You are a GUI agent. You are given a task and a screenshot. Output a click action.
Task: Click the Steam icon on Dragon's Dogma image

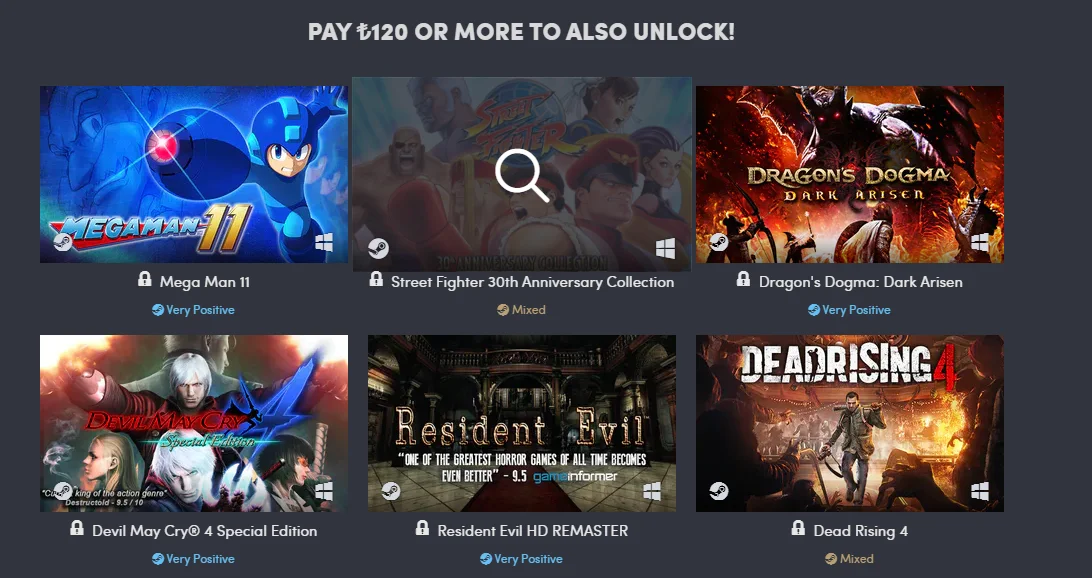[x=719, y=242]
